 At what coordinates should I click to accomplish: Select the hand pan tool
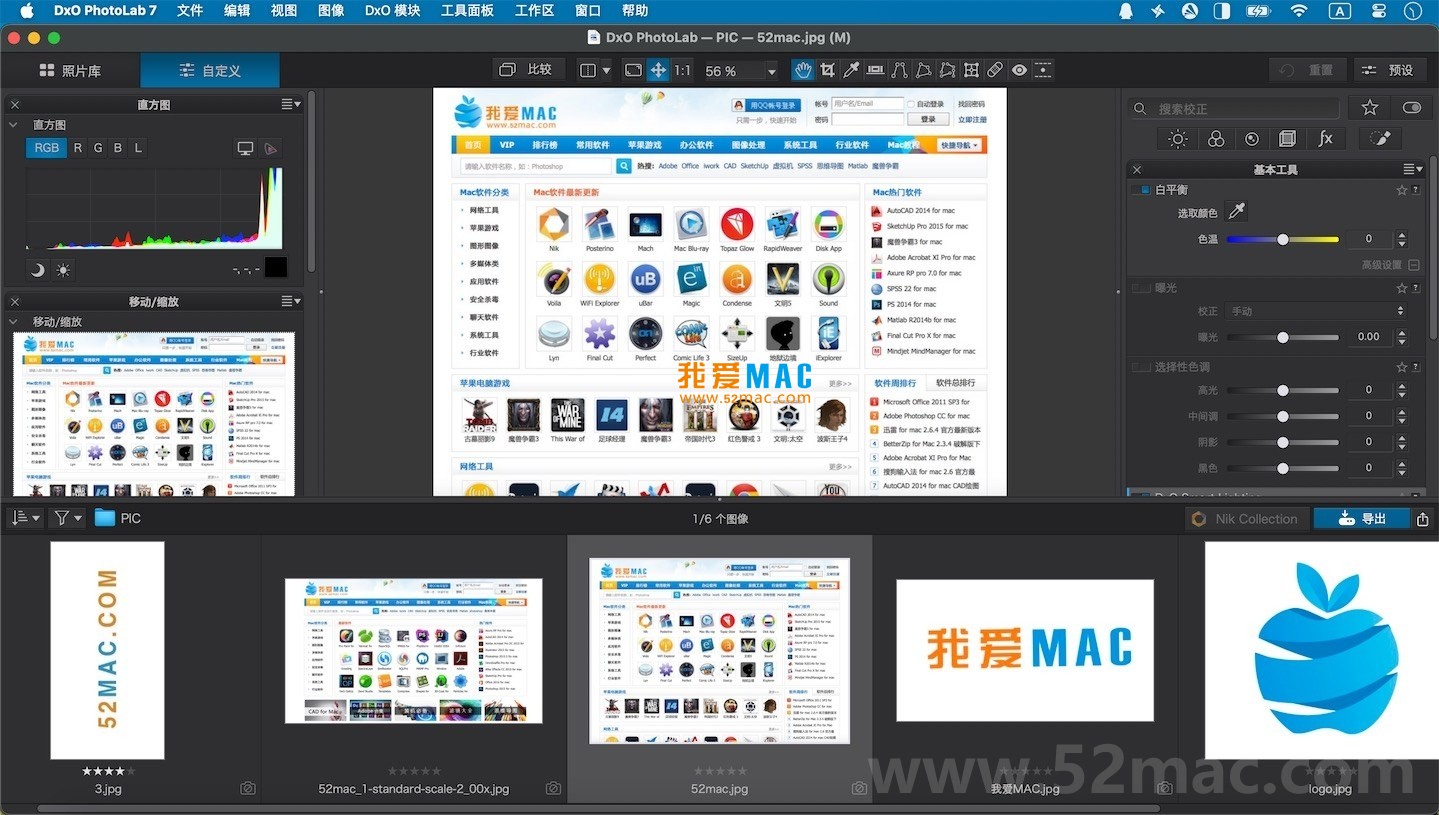(803, 70)
